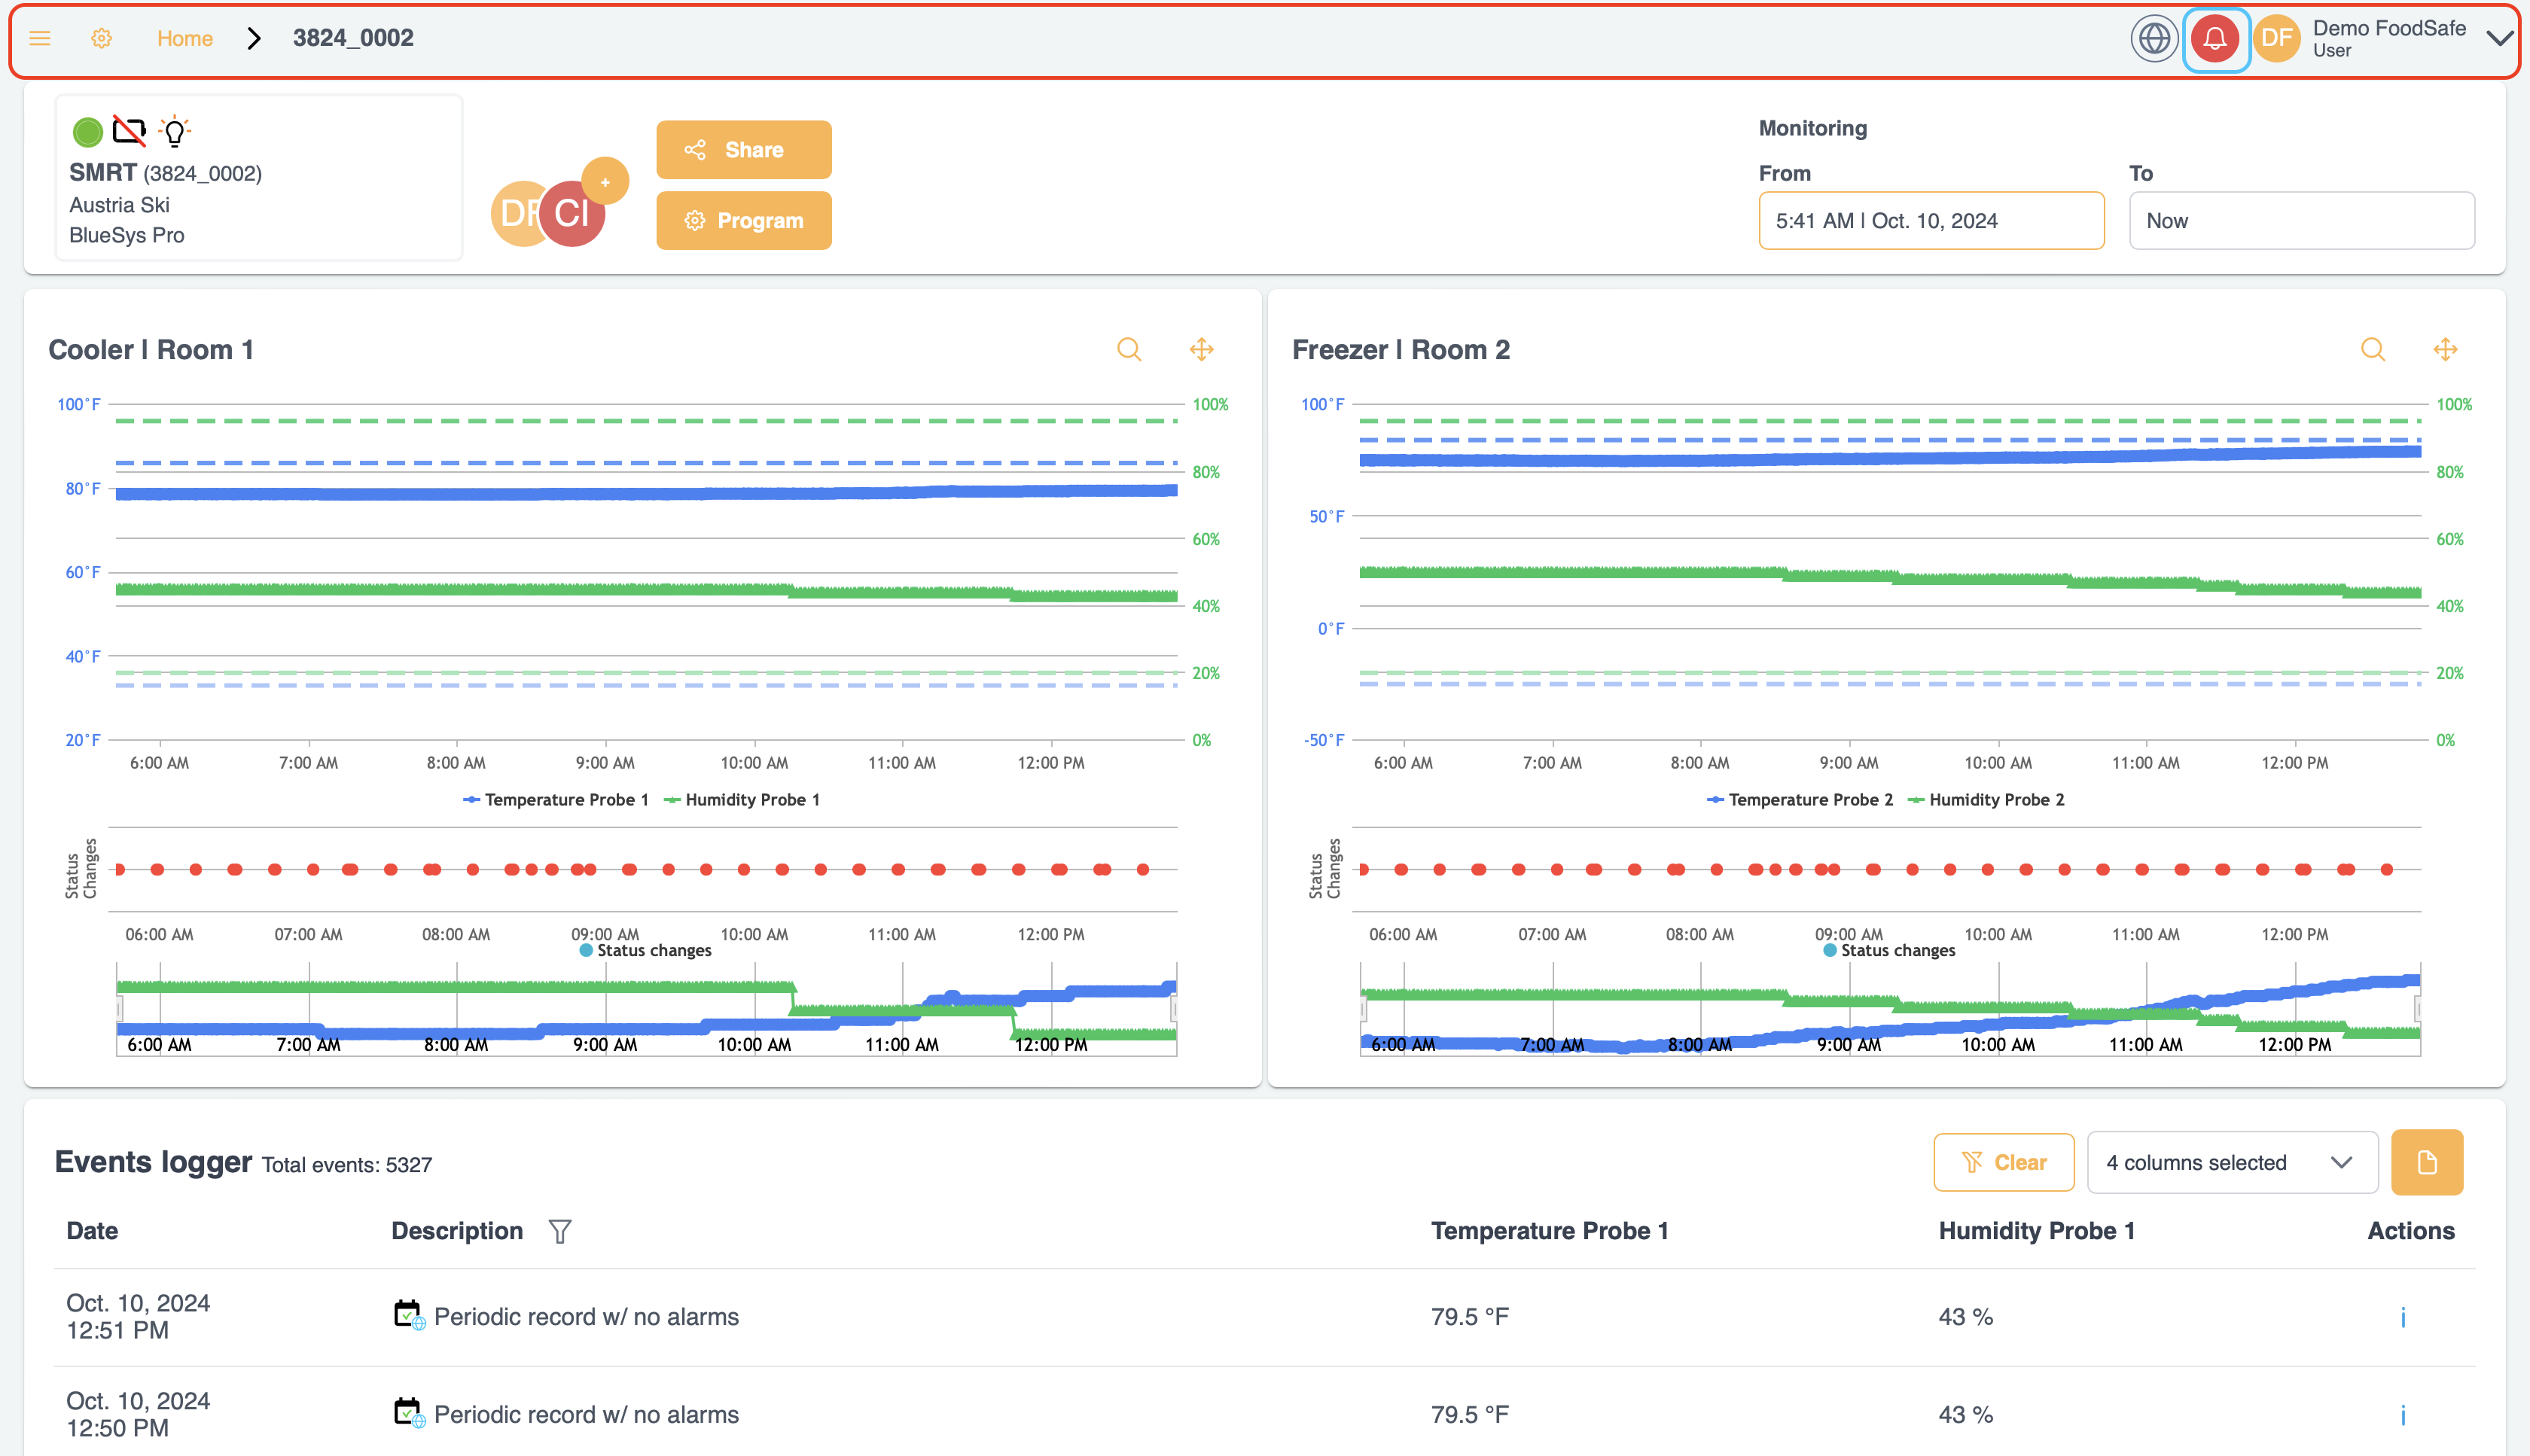Screen dimensions: 2530x1456
Task: Open the red alarm bell notifications
Action: coord(2215,39)
